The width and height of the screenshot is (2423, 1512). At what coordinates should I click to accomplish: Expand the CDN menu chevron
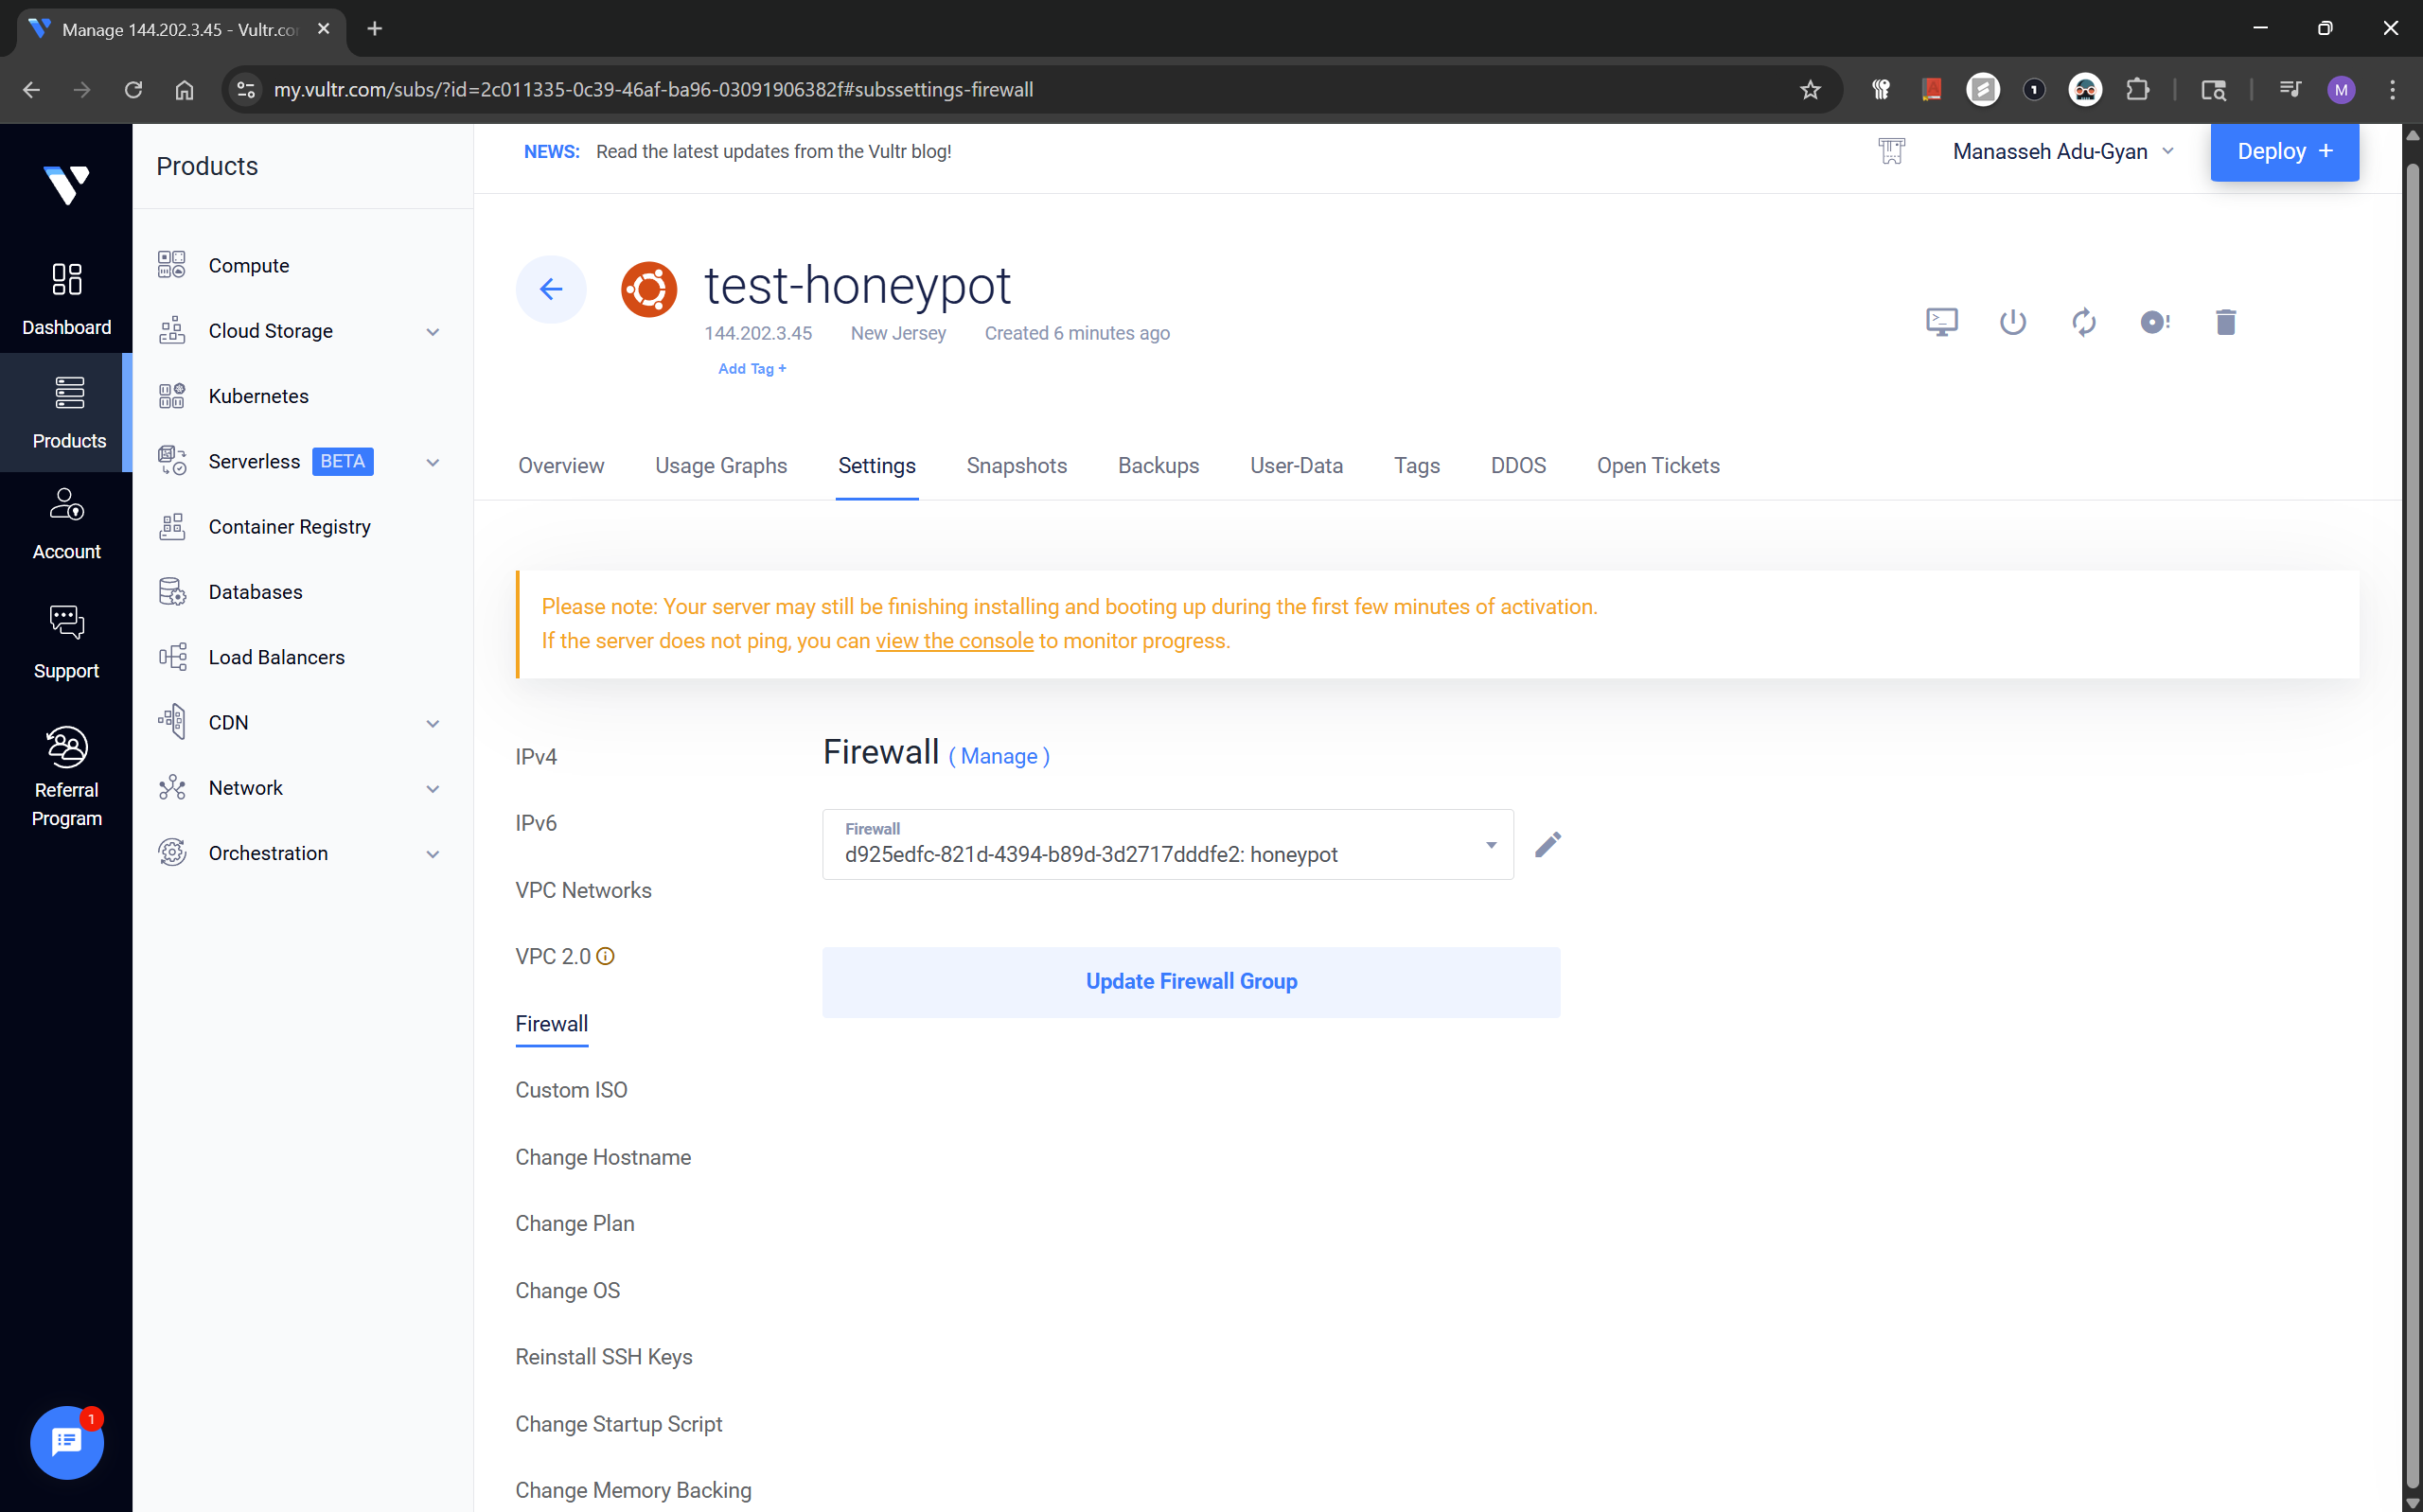point(433,724)
